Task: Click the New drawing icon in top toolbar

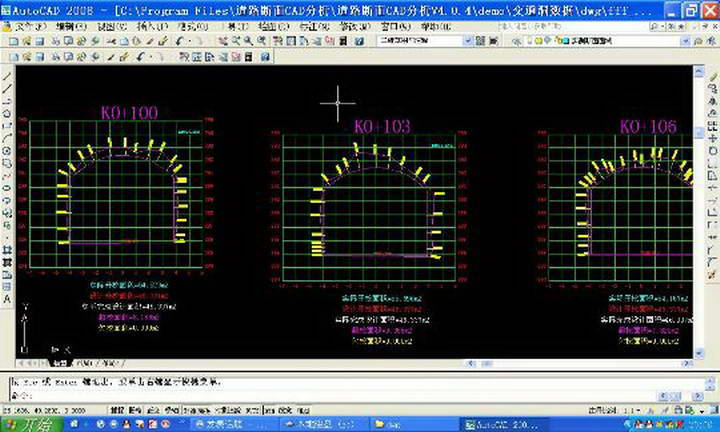Action: tap(13, 41)
